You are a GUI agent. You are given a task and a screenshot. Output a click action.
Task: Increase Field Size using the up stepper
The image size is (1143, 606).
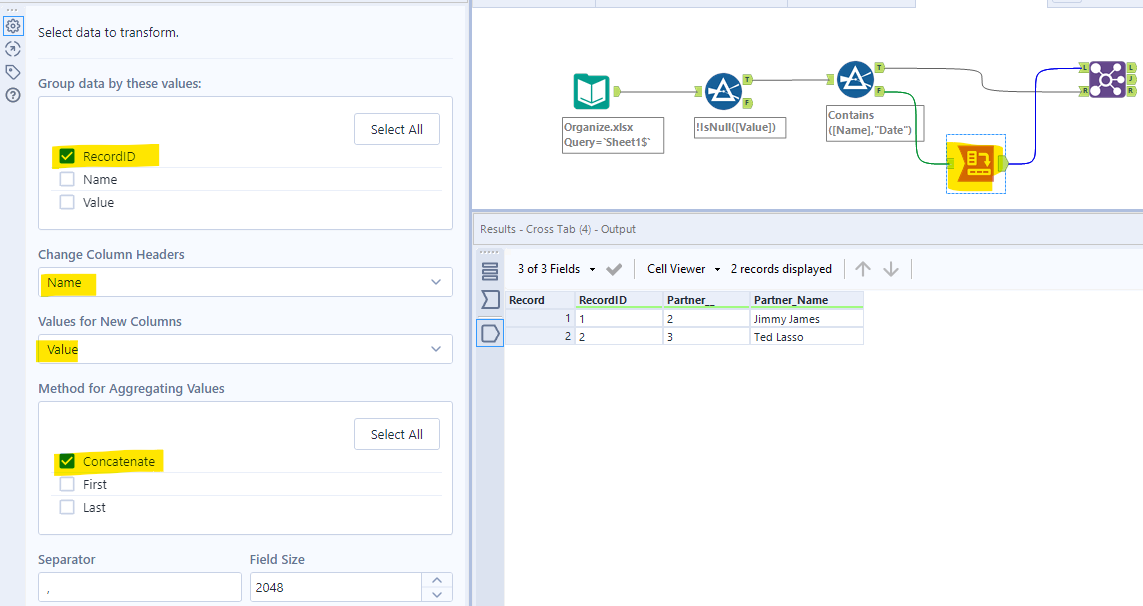pos(437,580)
